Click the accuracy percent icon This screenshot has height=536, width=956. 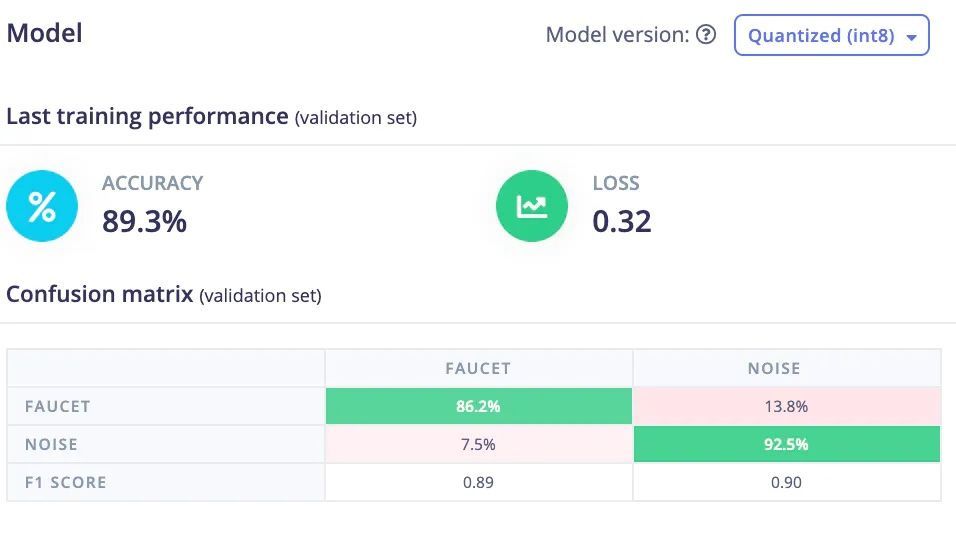42,207
